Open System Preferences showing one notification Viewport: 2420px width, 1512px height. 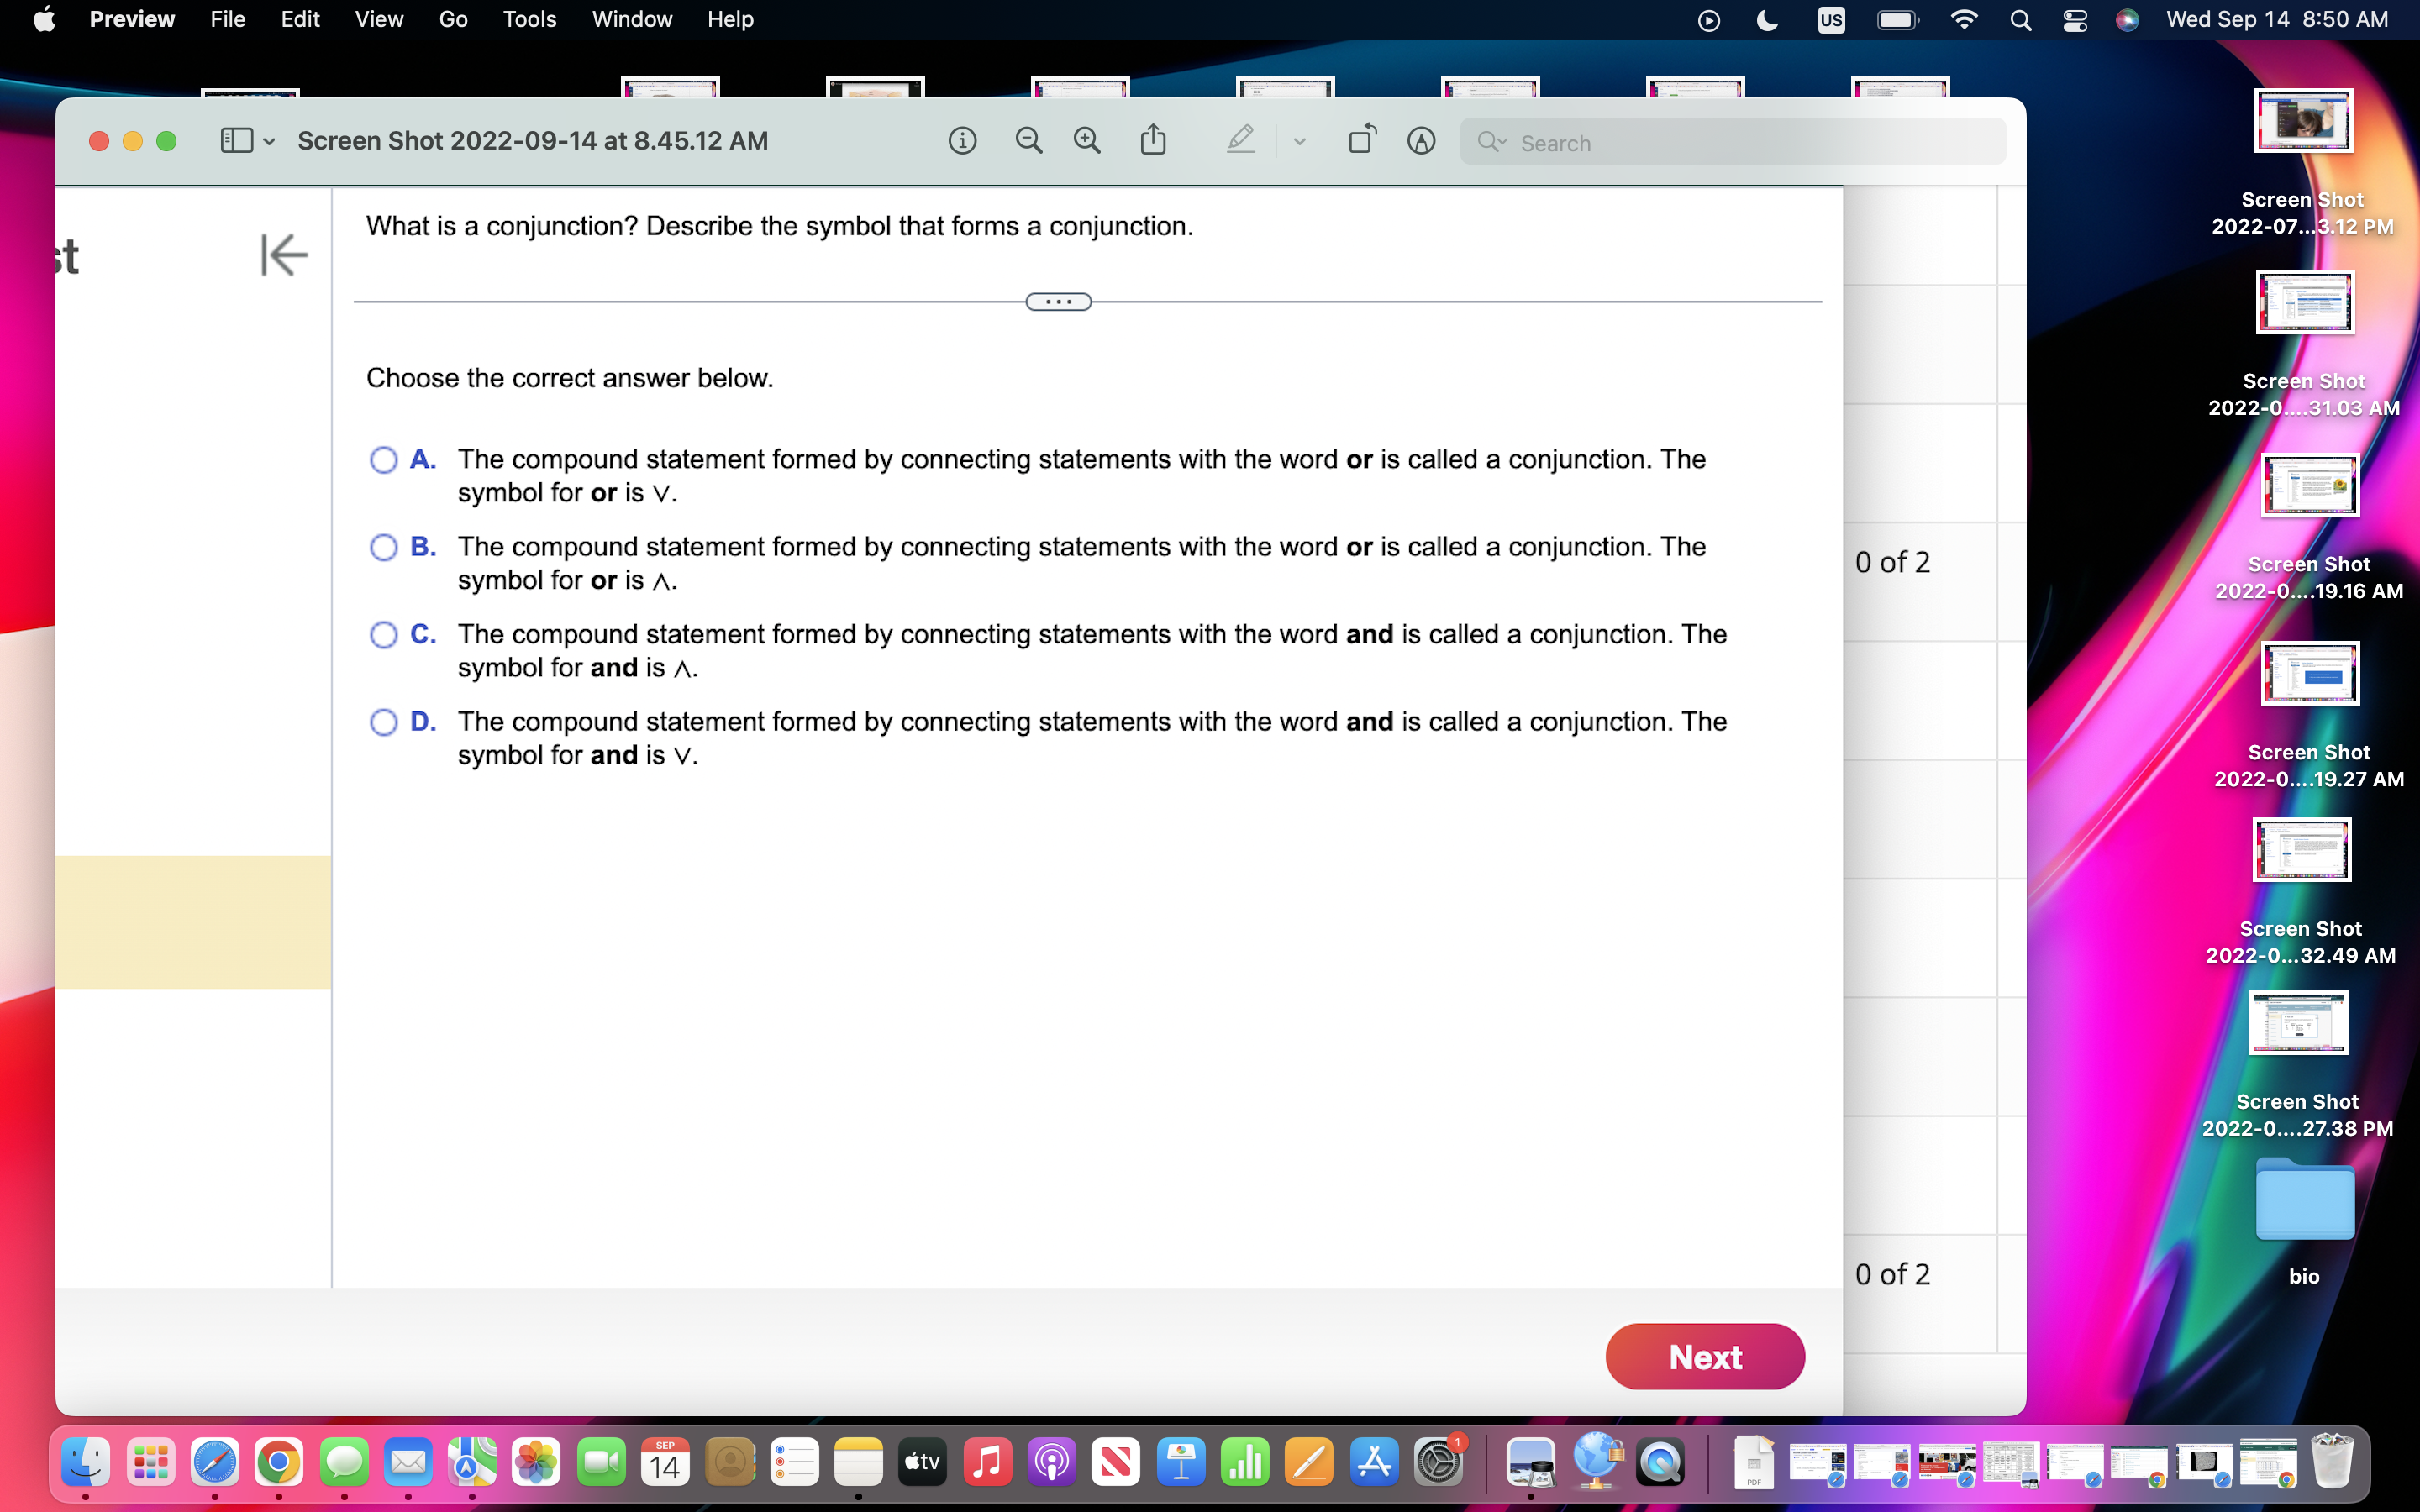click(x=1438, y=1461)
